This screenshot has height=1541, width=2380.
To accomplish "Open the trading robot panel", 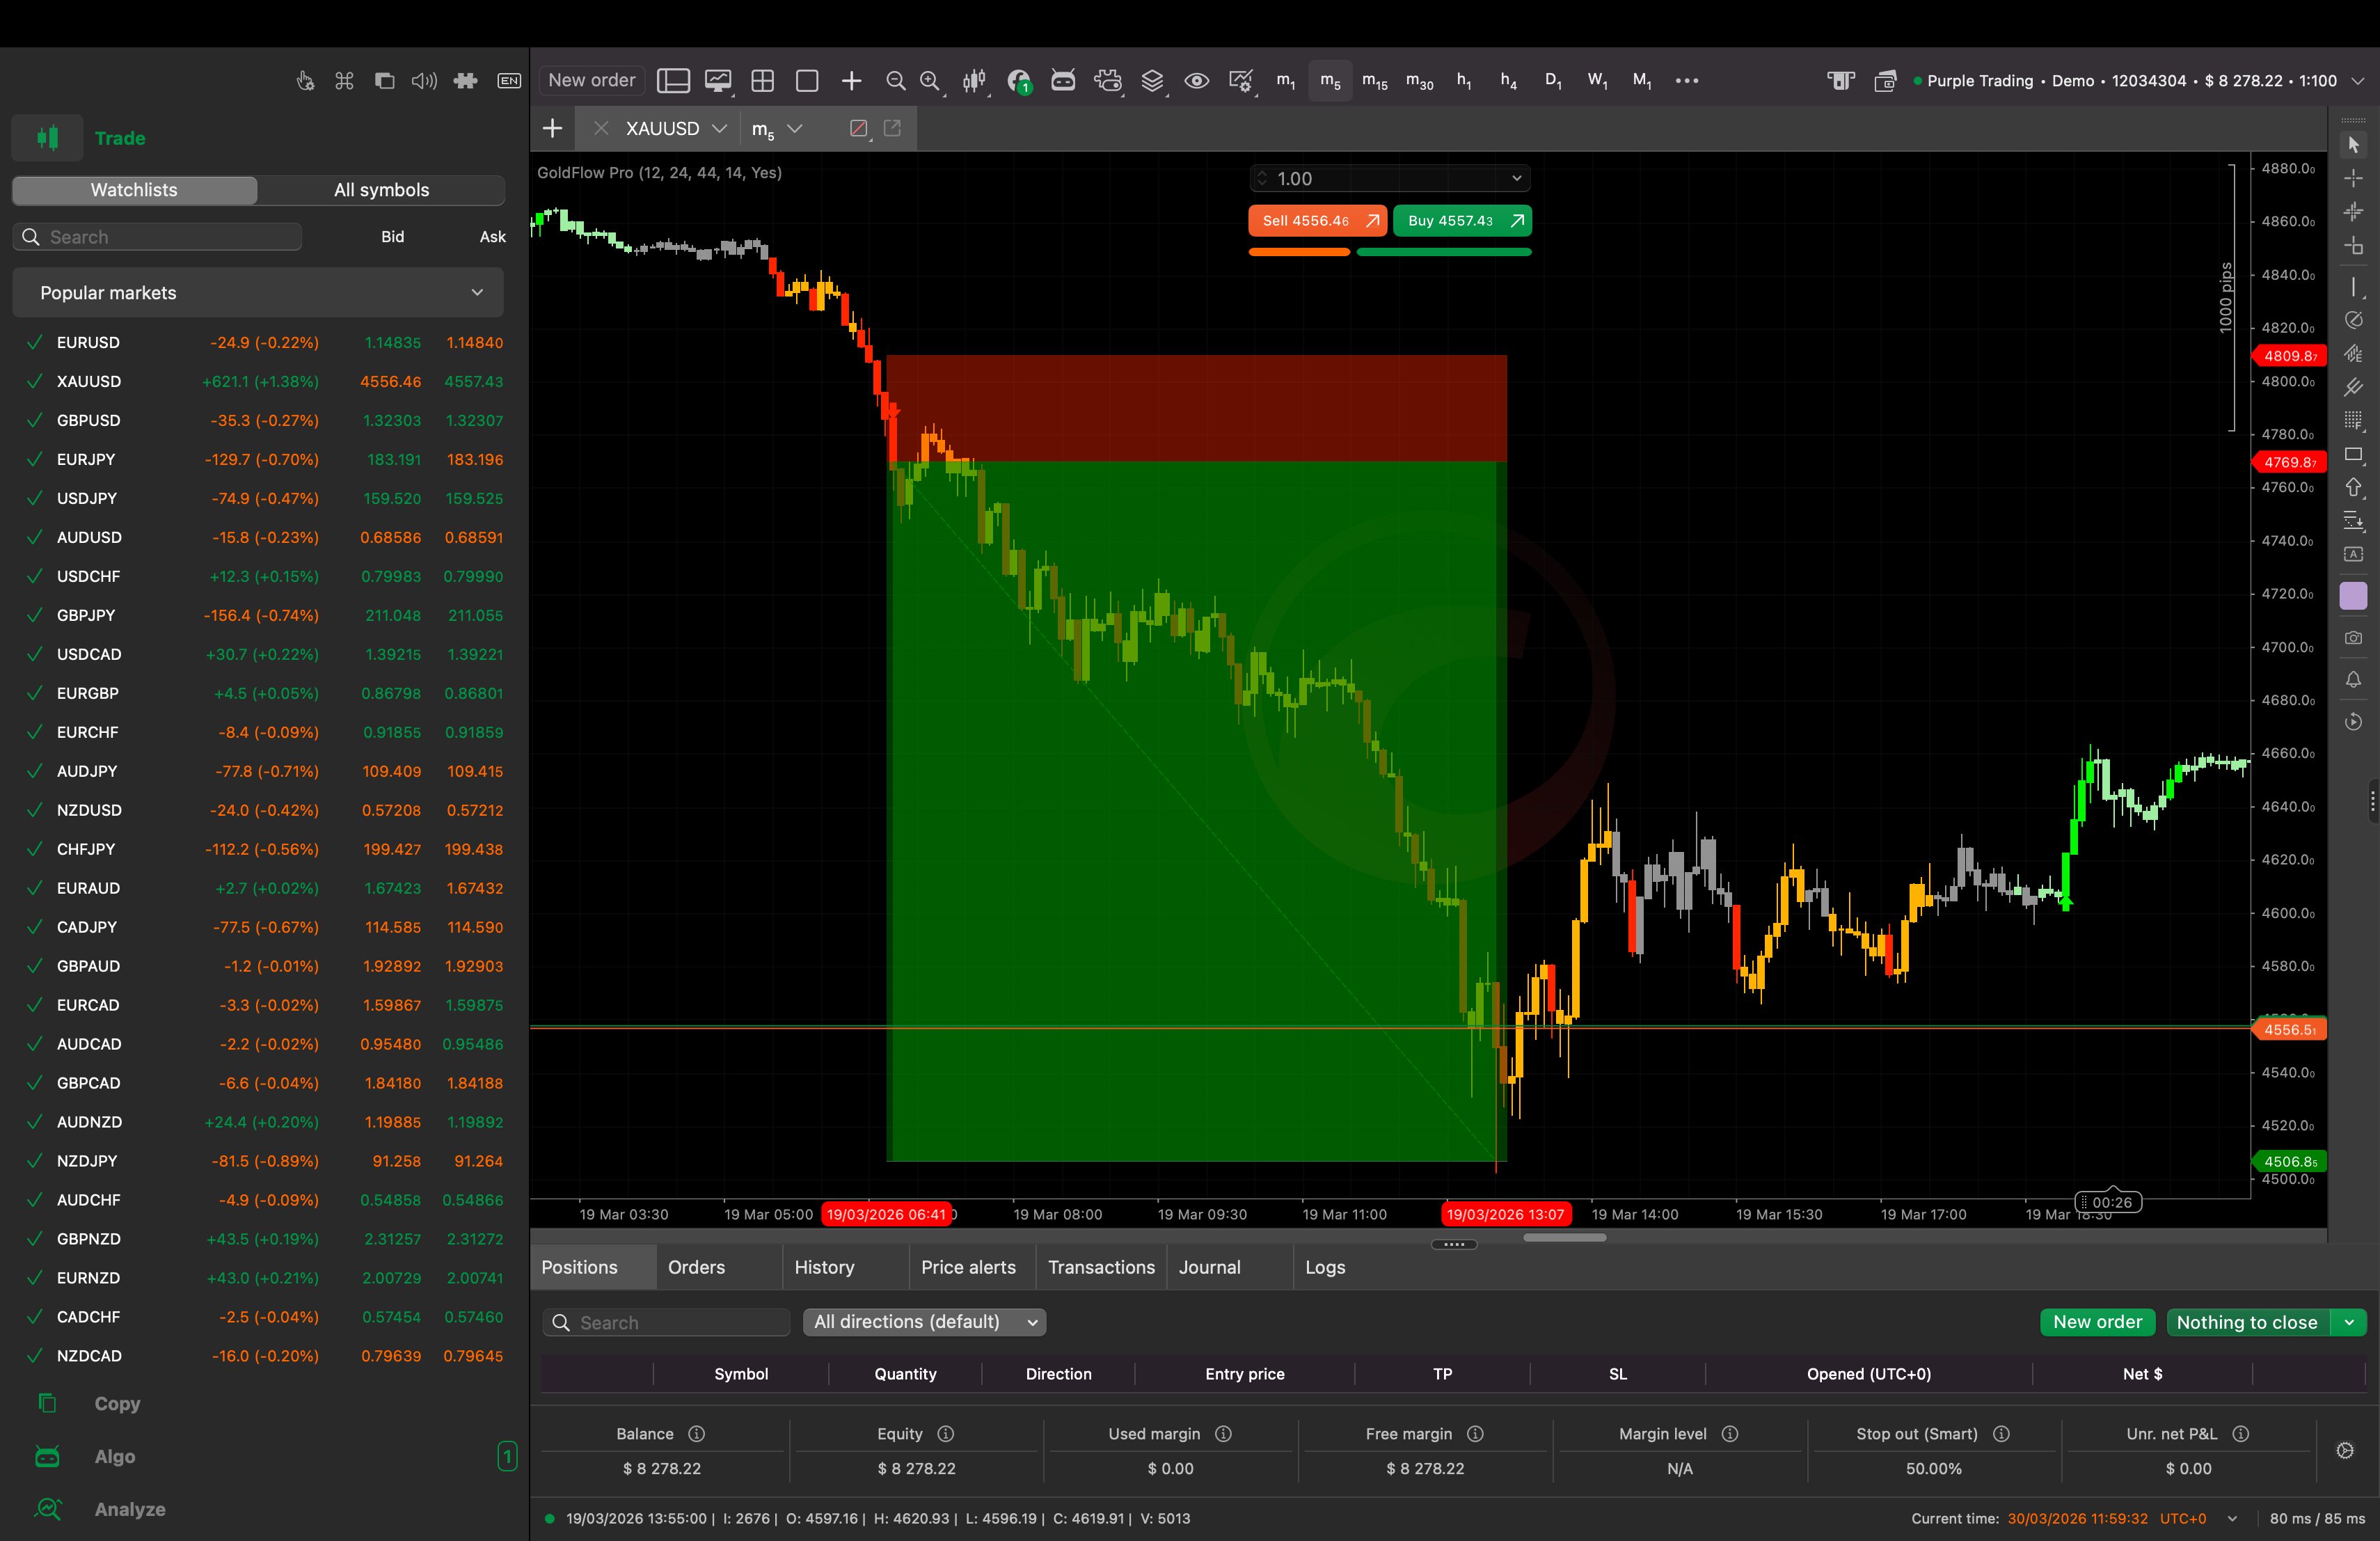I will (1063, 80).
